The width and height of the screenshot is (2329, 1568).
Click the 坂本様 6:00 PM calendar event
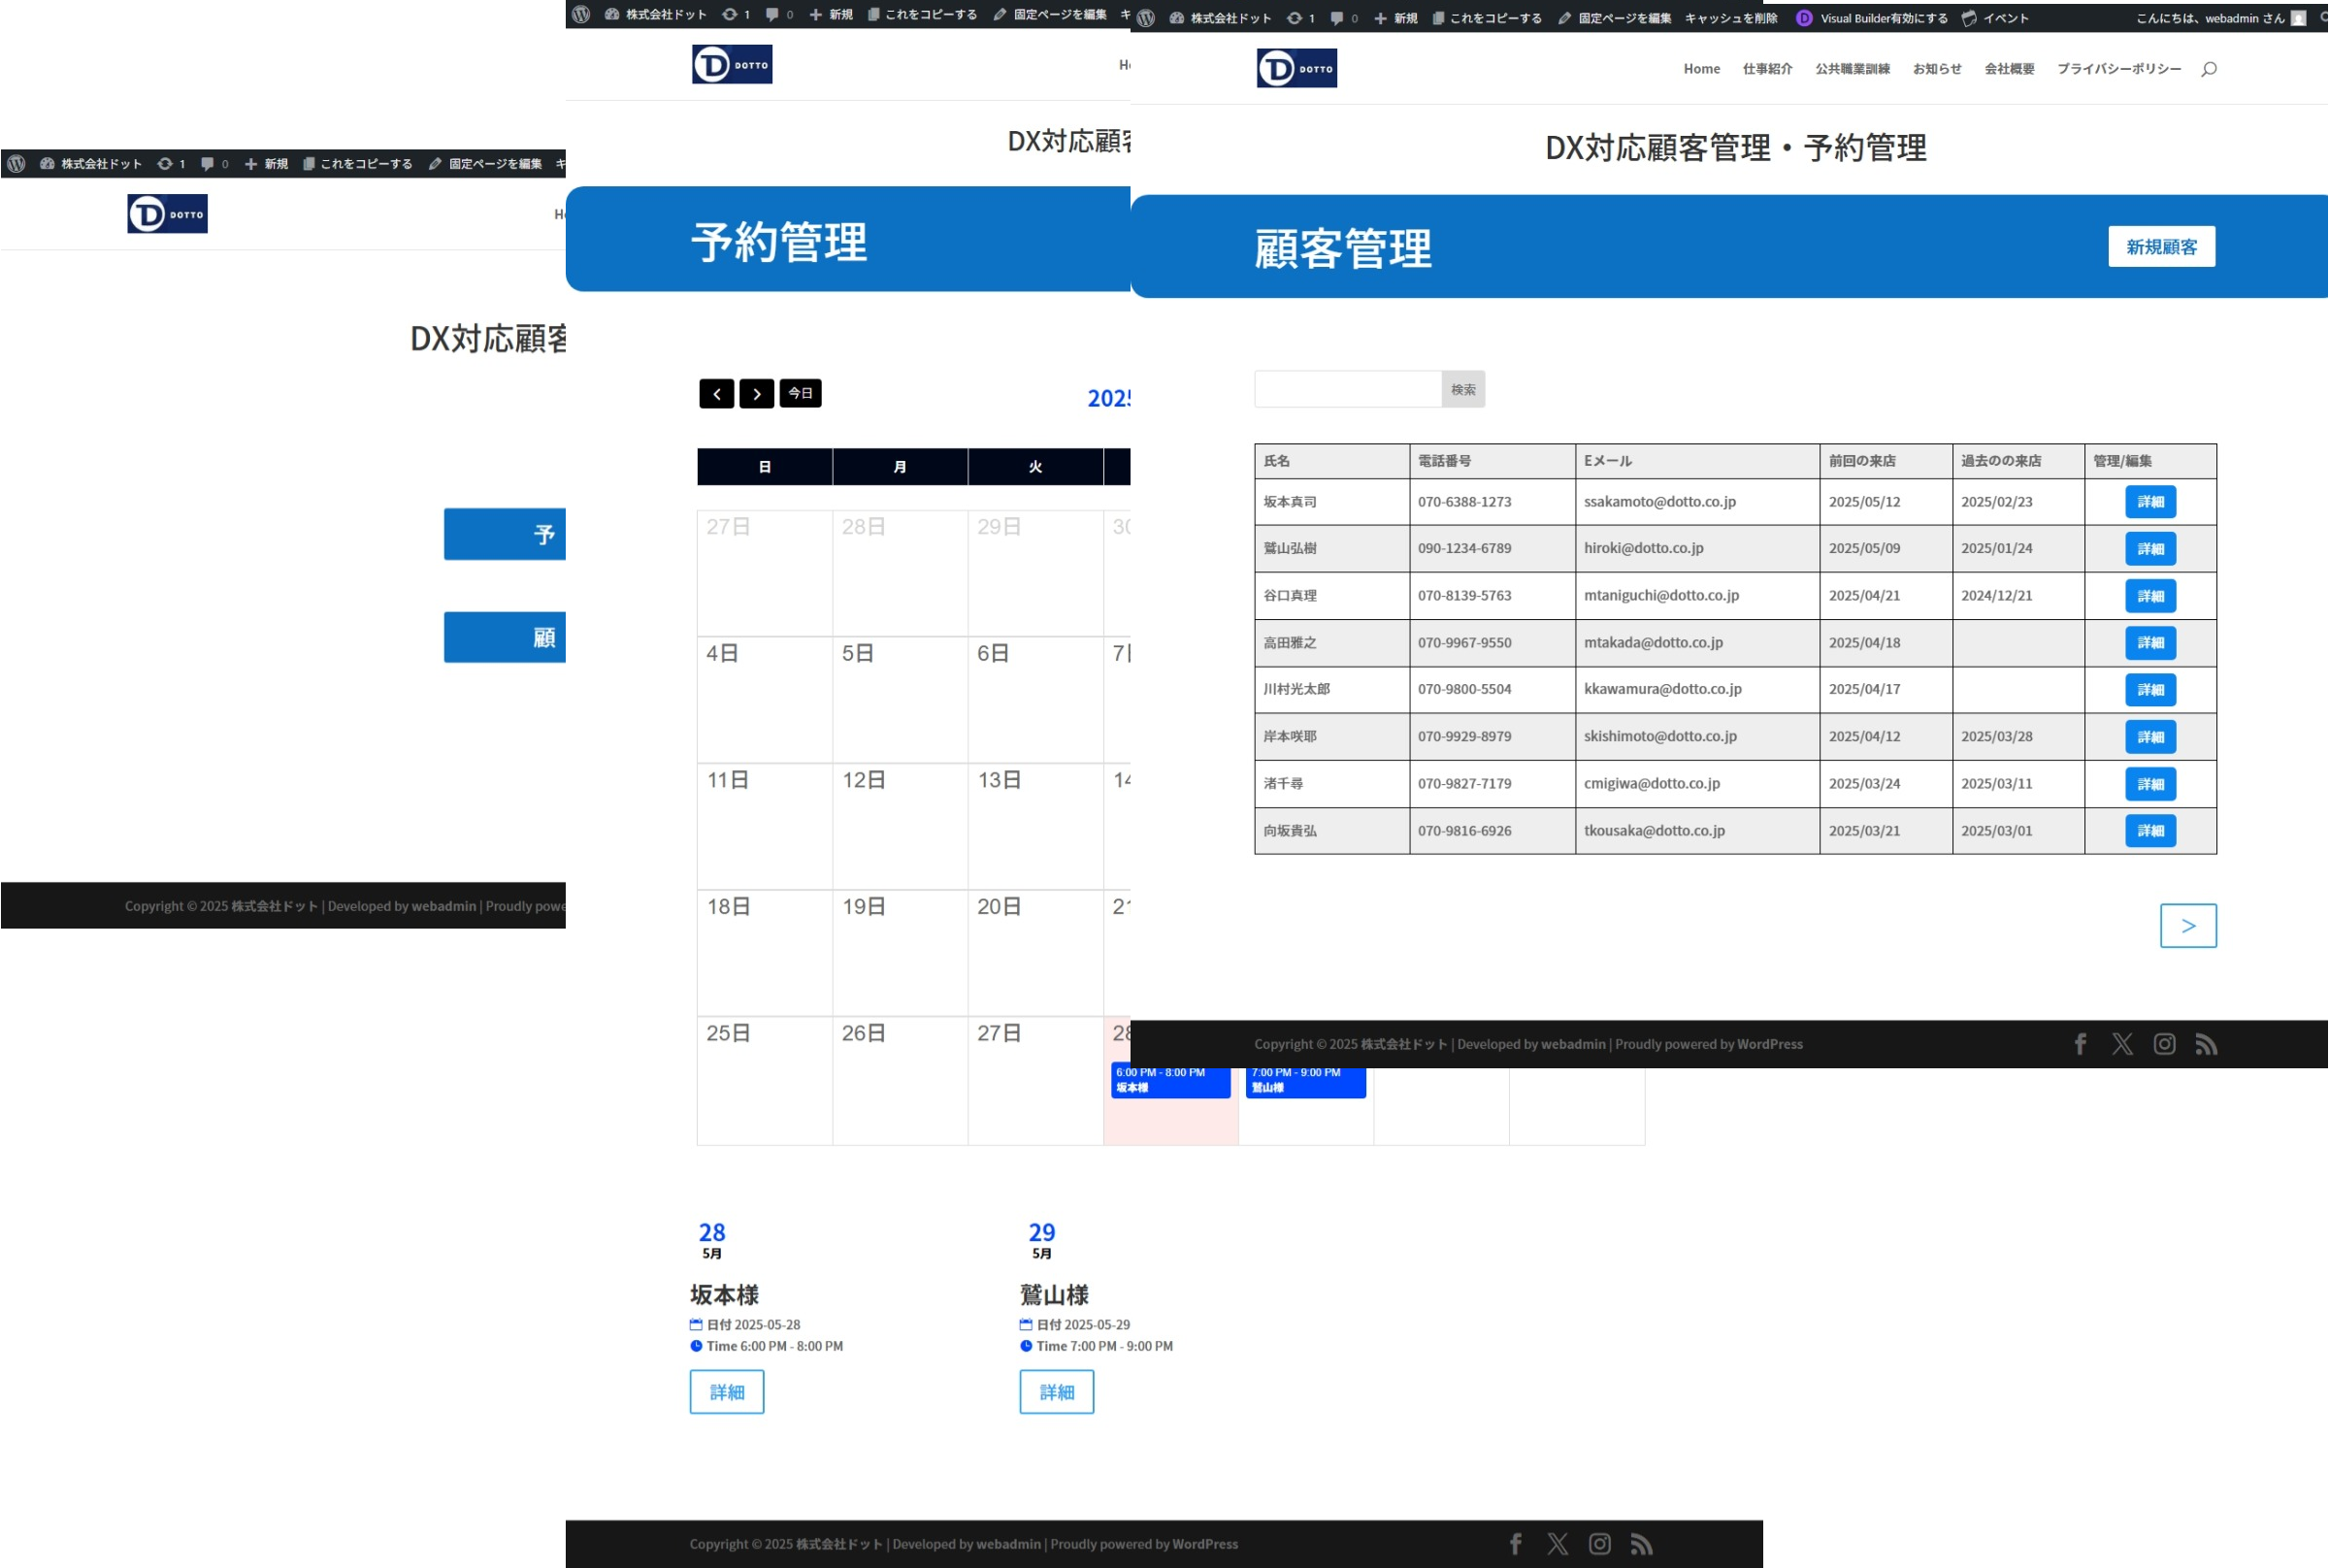[x=1169, y=1081]
